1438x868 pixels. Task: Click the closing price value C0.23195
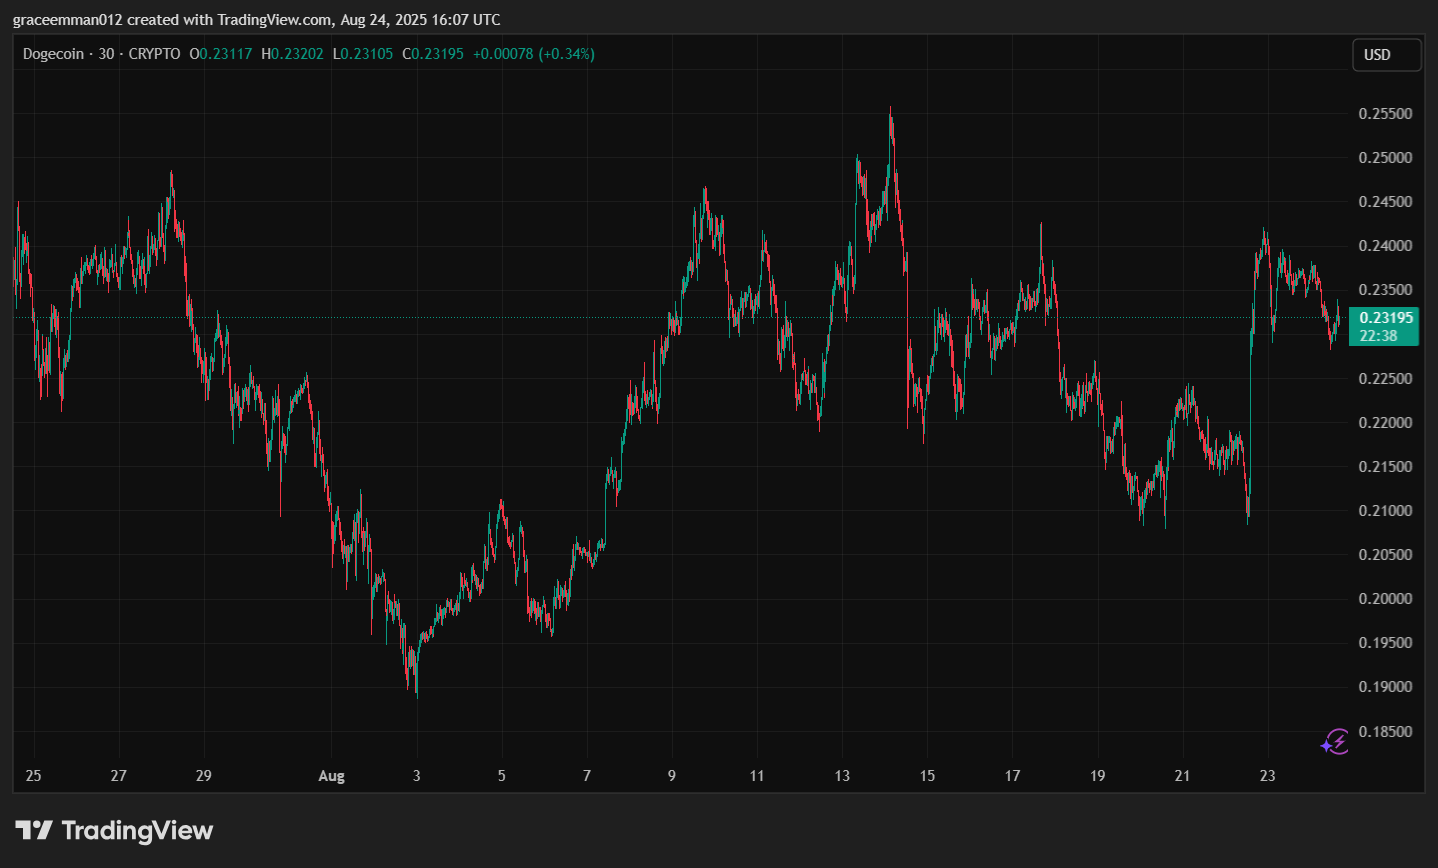pos(433,54)
